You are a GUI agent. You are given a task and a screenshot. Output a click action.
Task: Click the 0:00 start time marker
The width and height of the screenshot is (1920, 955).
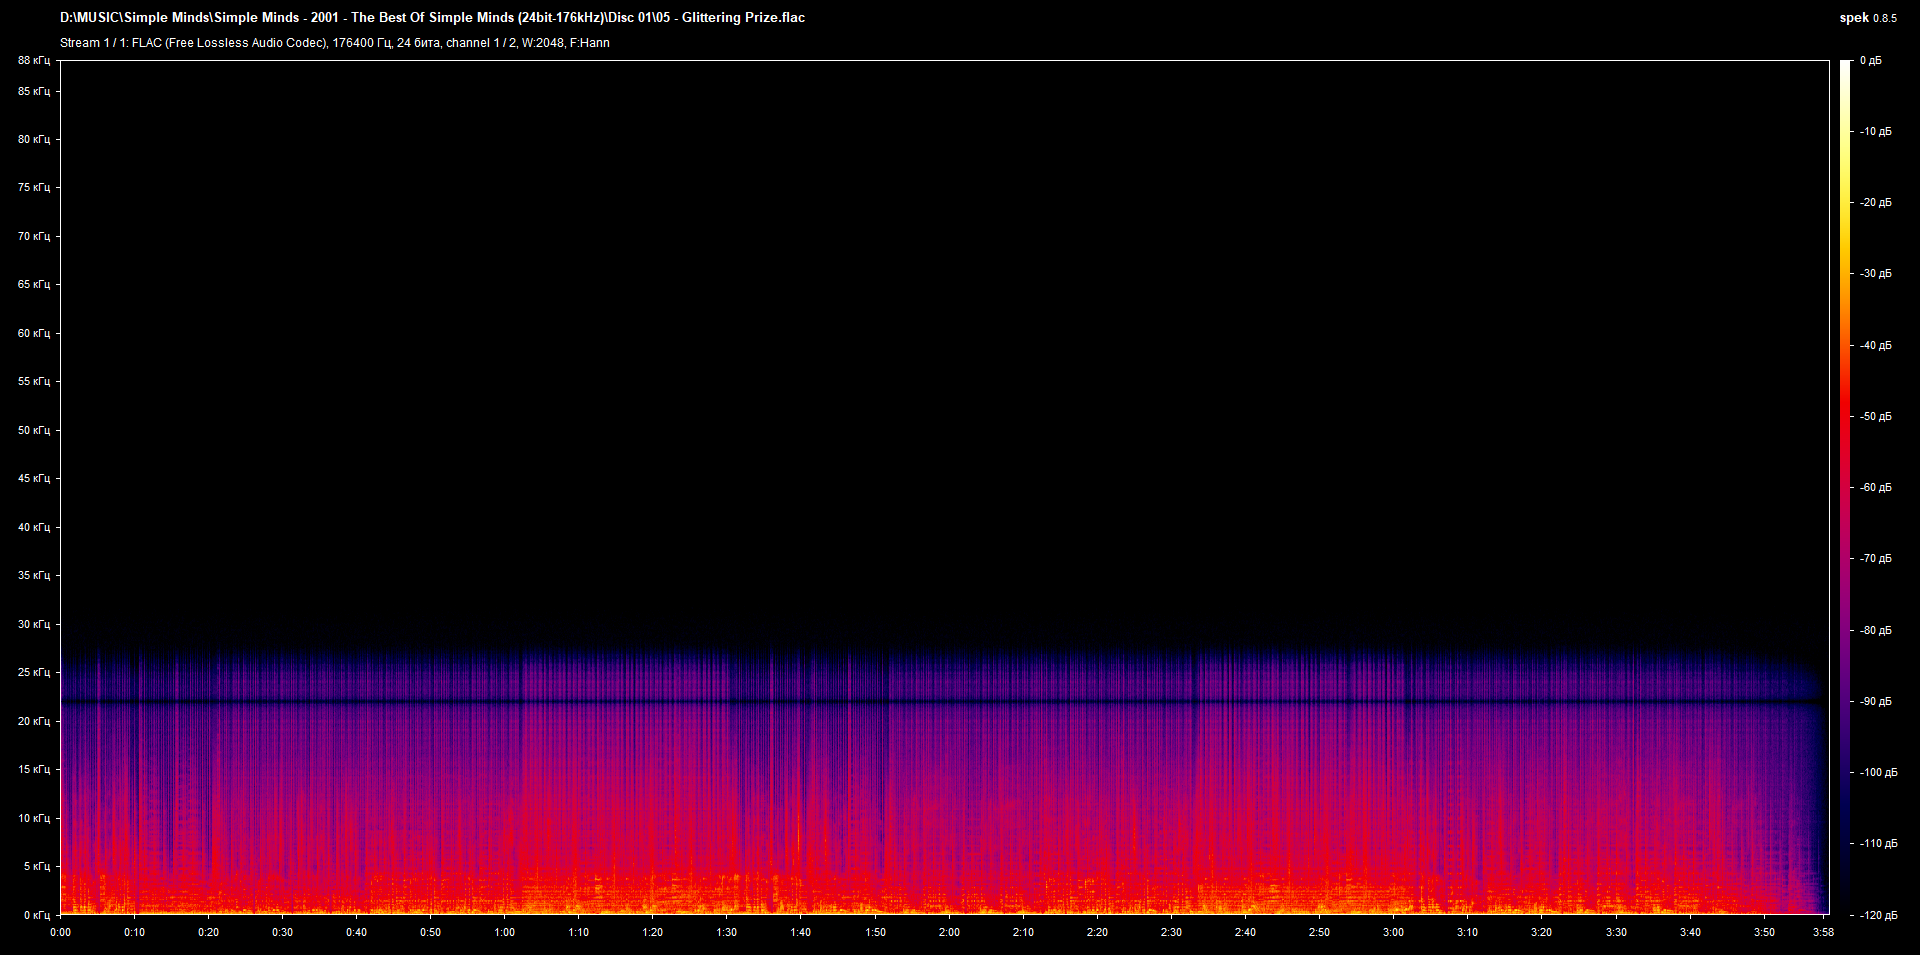[61, 932]
